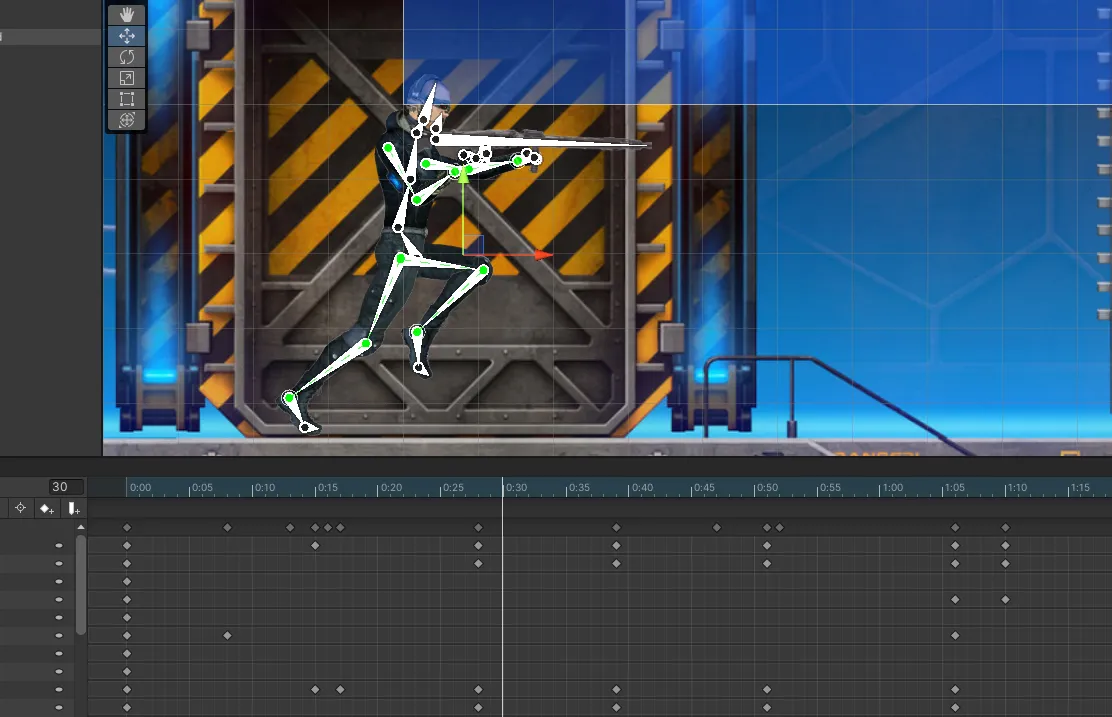The height and width of the screenshot is (717, 1112).
Task: Open the first property row's oval menu
Action: pos(59,545)
